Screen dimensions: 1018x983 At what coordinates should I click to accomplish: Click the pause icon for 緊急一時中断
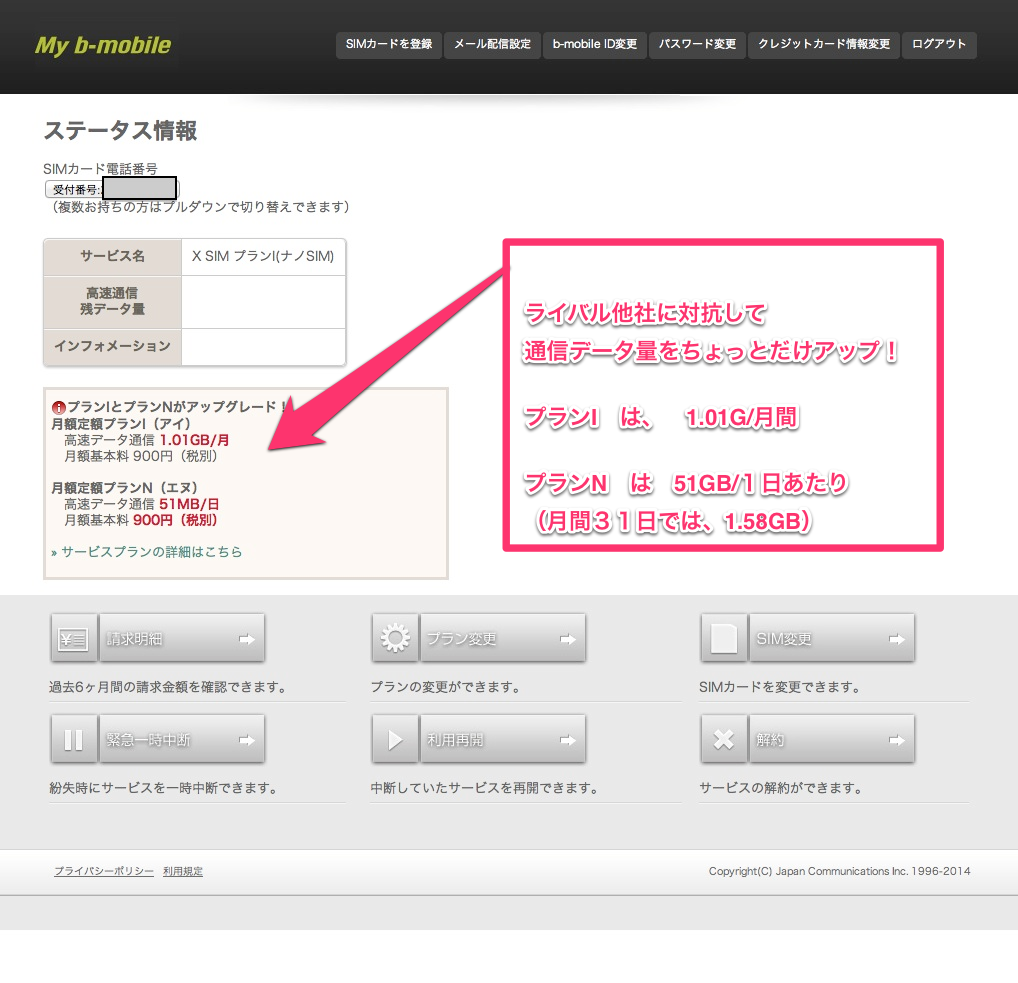coord(74,740)
